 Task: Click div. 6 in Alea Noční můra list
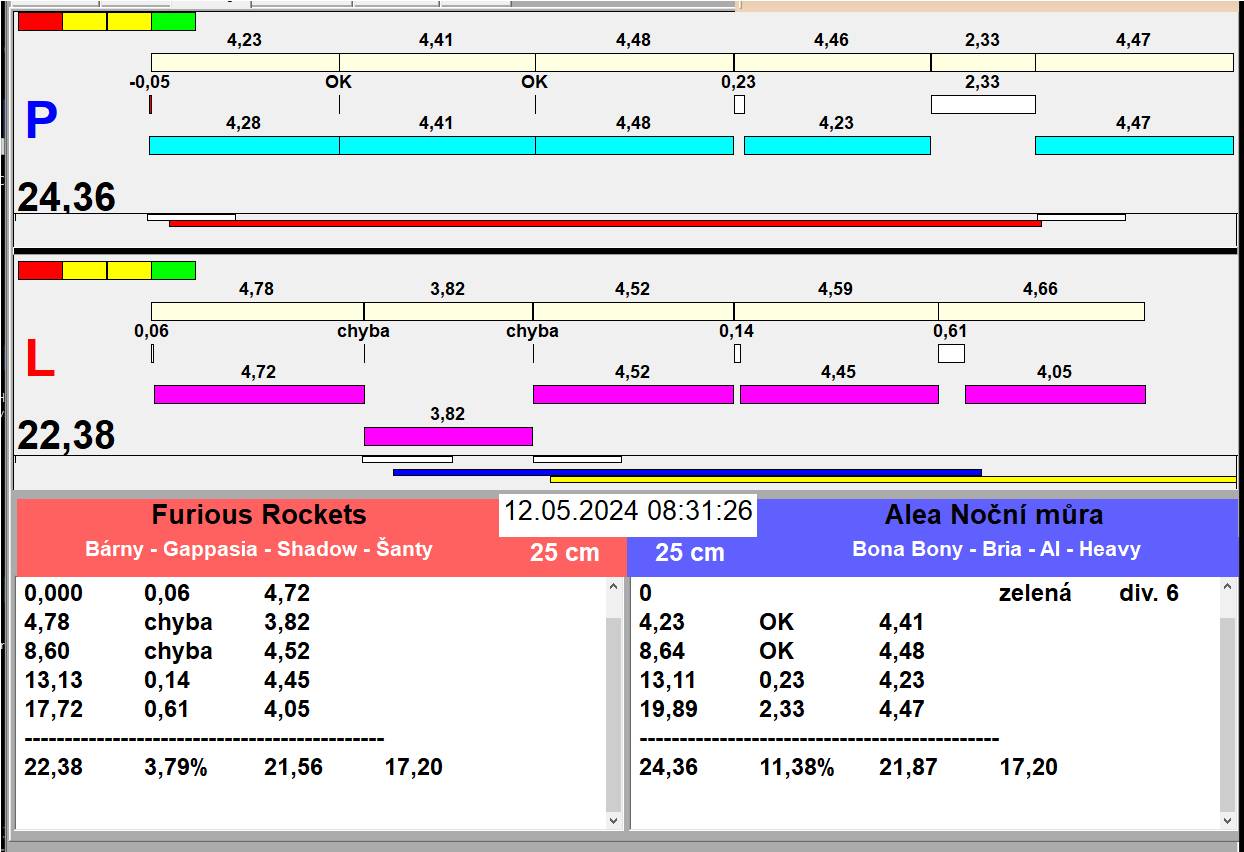coord(1149,593)
